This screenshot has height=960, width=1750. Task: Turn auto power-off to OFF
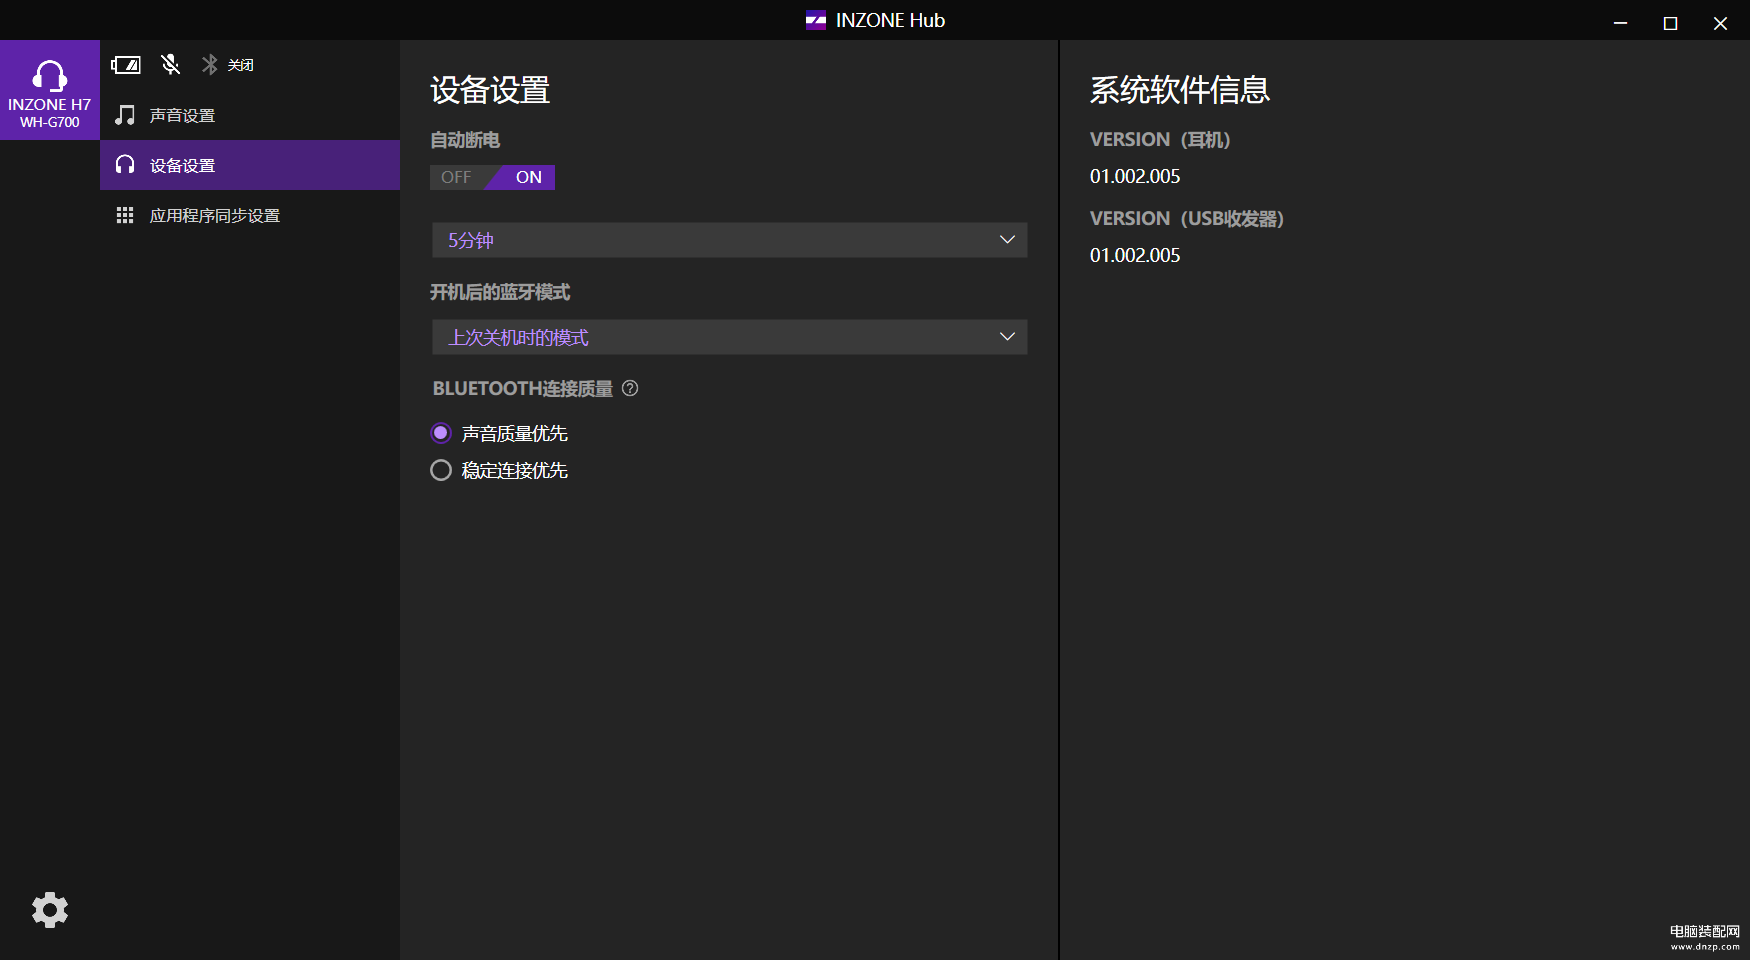pos(457,177)
